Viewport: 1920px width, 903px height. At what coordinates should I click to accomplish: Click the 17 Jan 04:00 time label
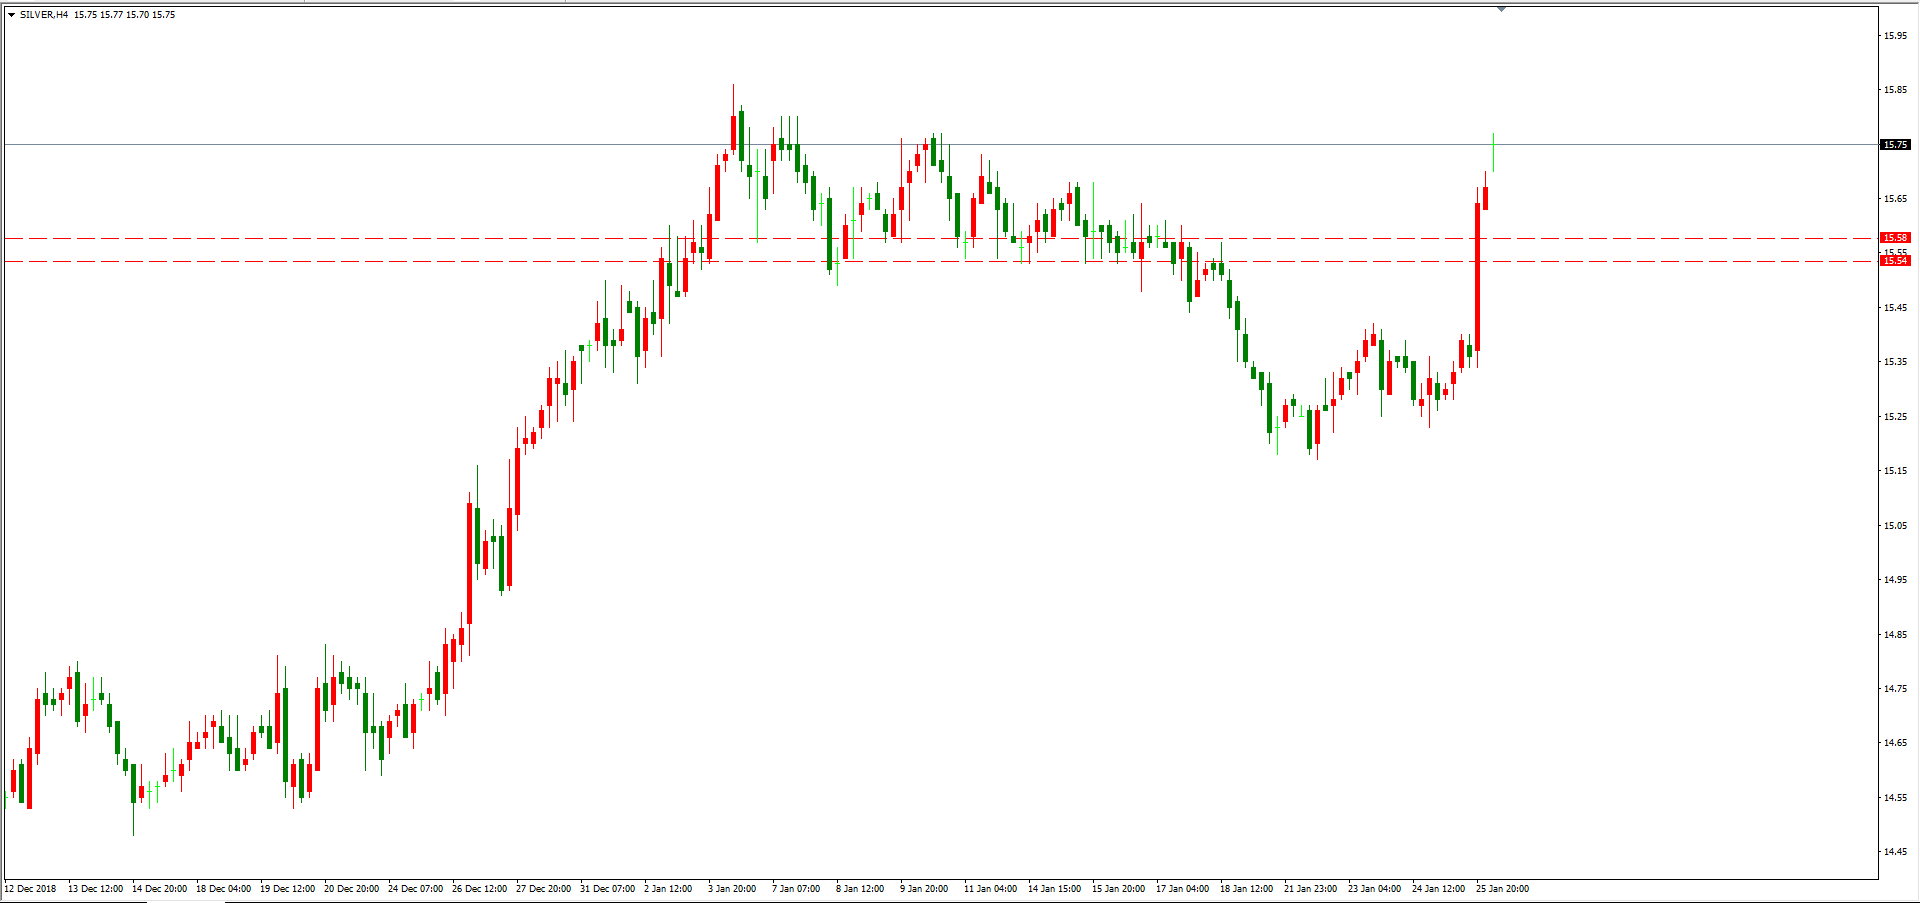tap(1183, 889)
